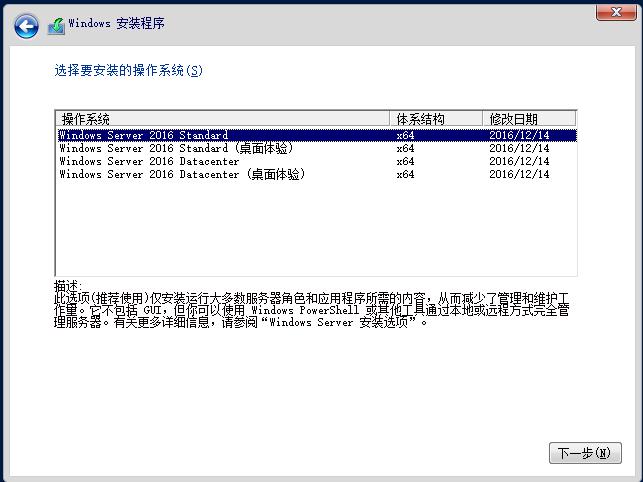Click the Windows 安装程序 title text

116,23
